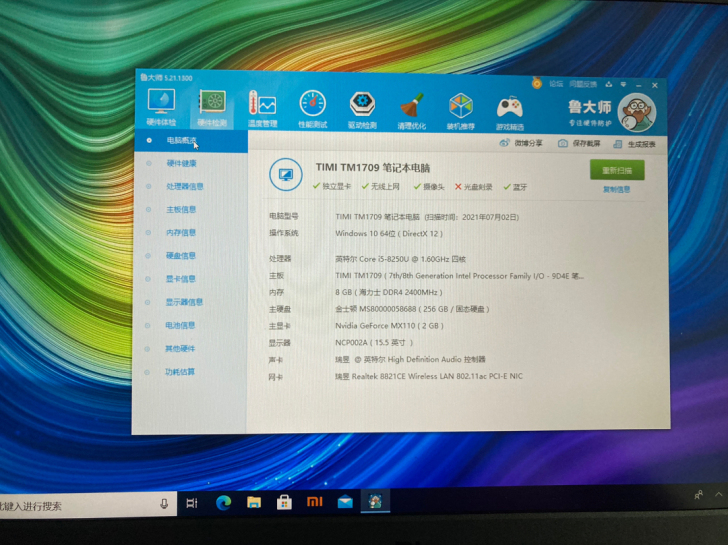
Task: Select 硬件健康 in the sidebar
Action: [182, 163]
